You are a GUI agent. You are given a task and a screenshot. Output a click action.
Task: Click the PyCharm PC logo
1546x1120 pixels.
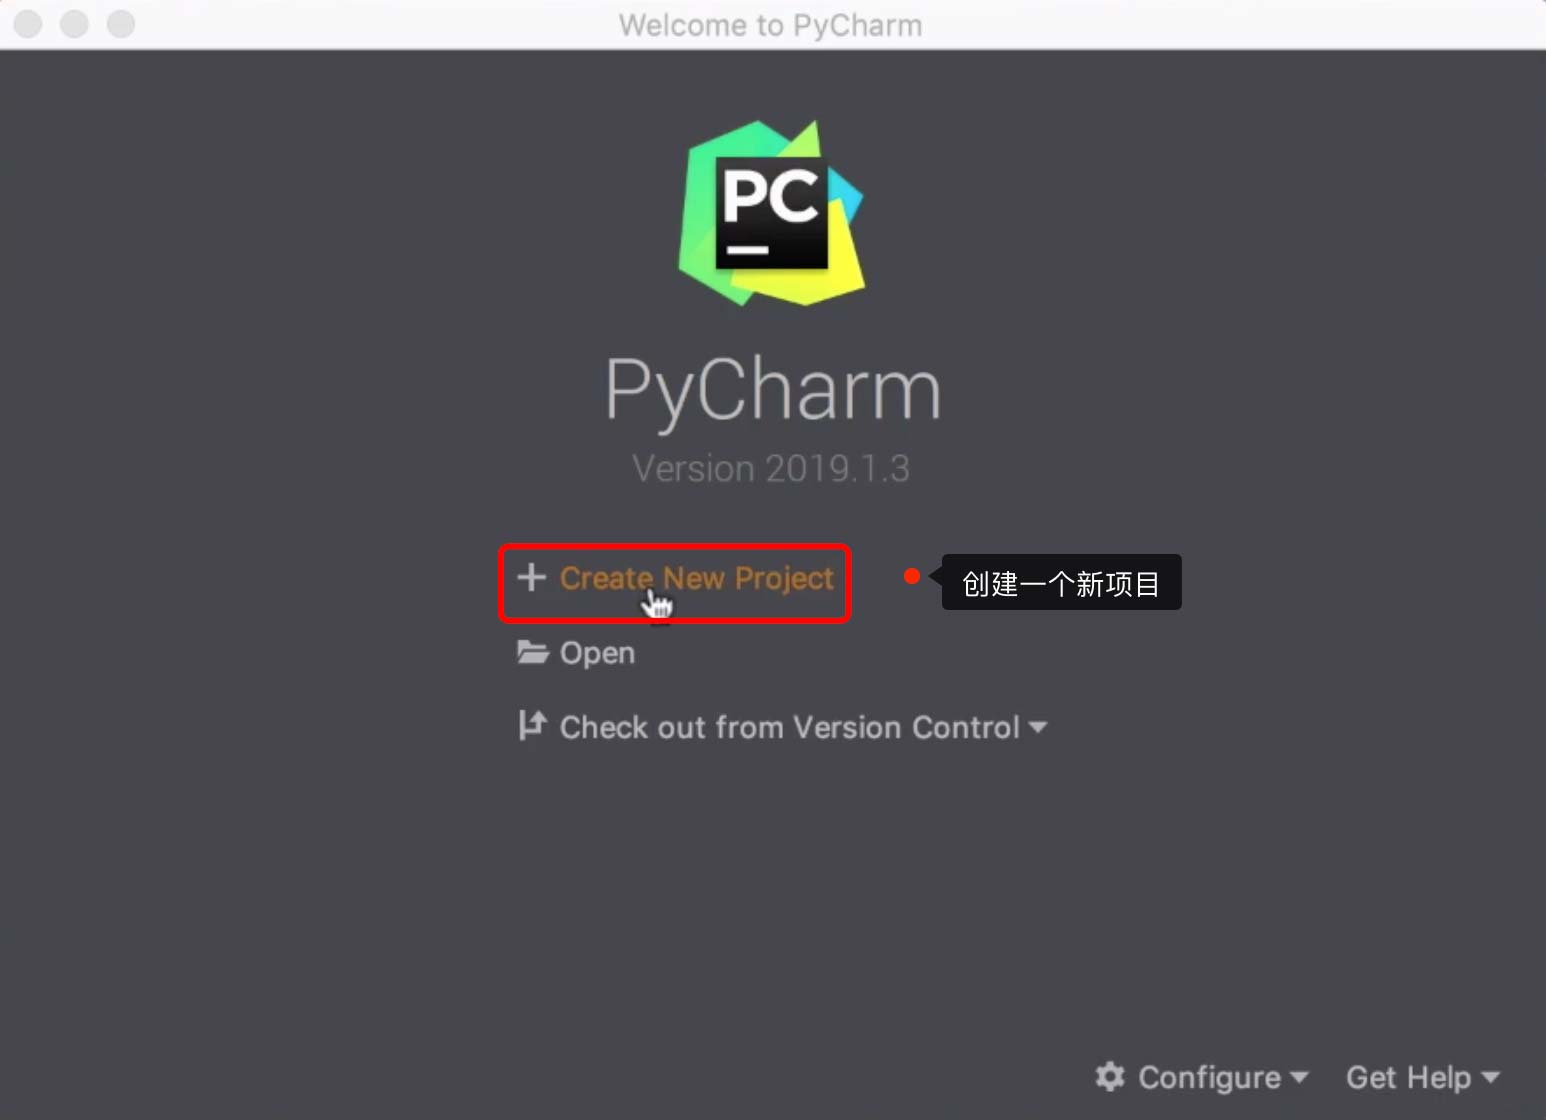pos(771,213)
